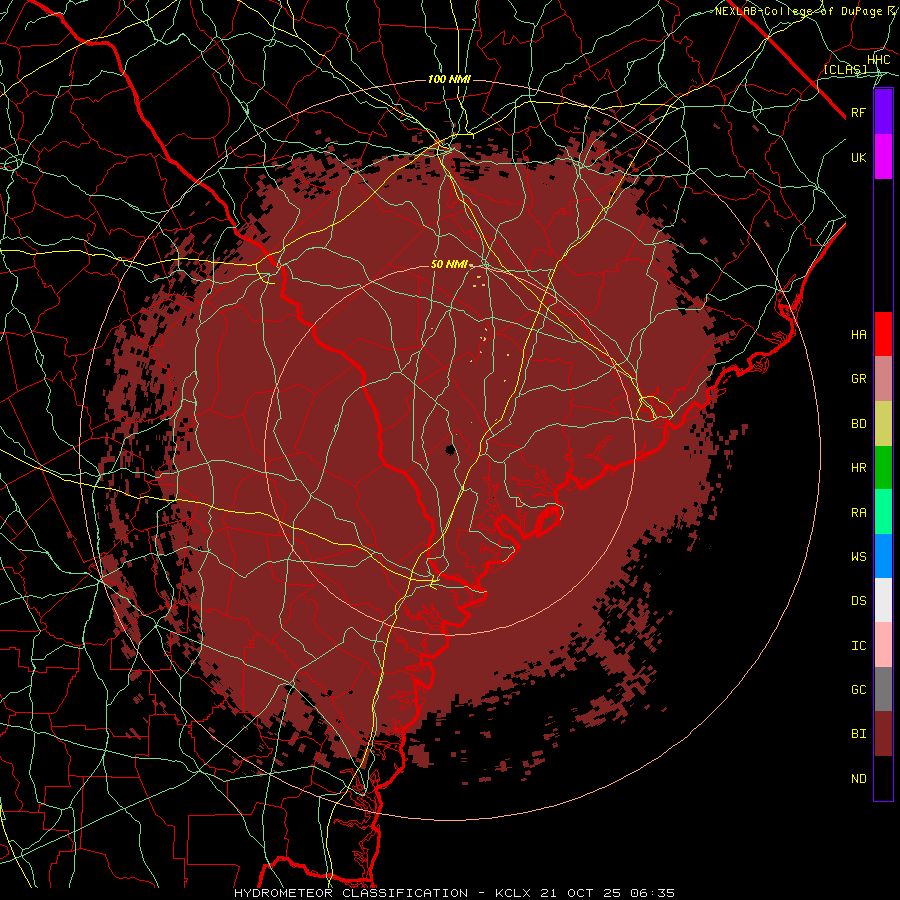Image resolution: width=900 pixels, height=900 pixels.
Task: Click the "06:35" timestamp text
Action: pyautogui.click(x=653, y=893)
